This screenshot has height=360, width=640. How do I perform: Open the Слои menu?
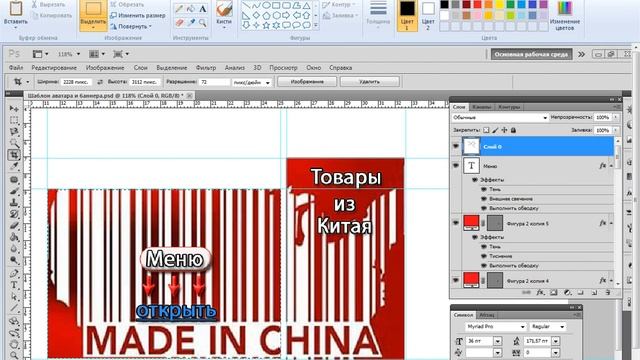(140, 68)
